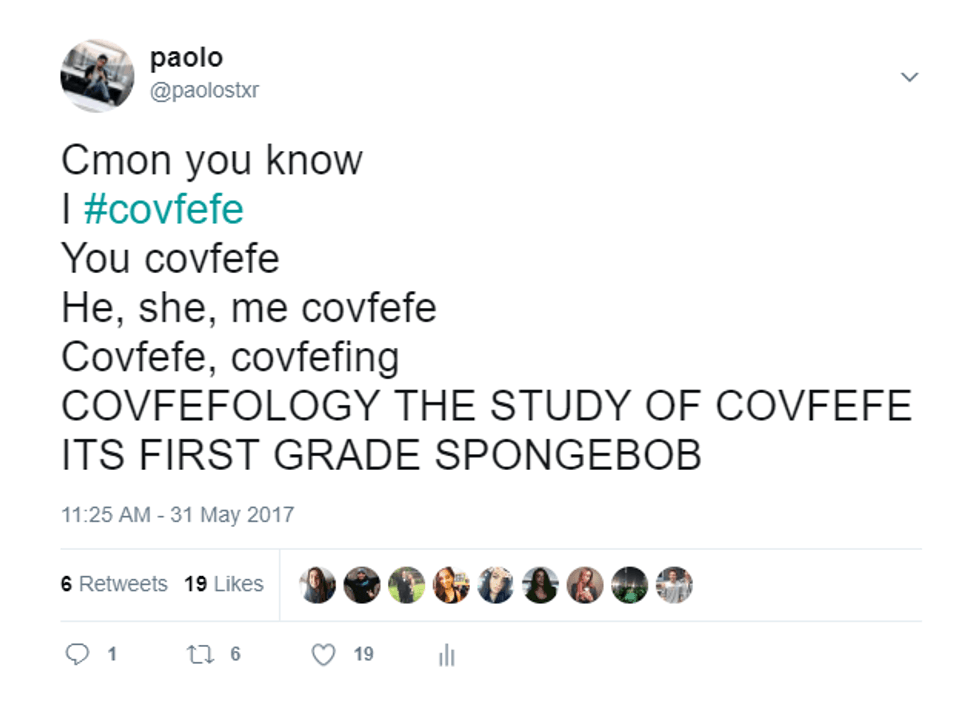Viewport: 980px width, 711px height.
Task: Open liker avatar with the yellow school bus
Action: (x=451, y=585)
